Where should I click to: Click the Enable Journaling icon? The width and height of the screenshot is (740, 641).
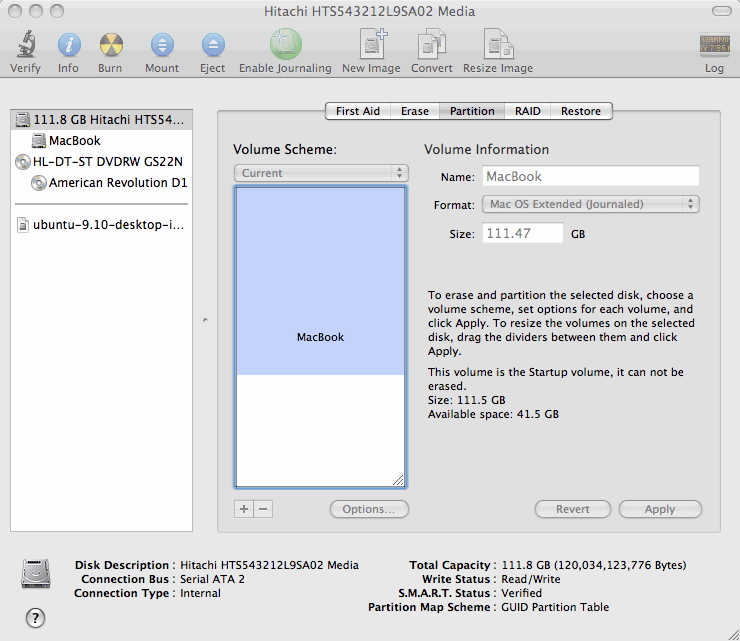(x=286, y=44)
